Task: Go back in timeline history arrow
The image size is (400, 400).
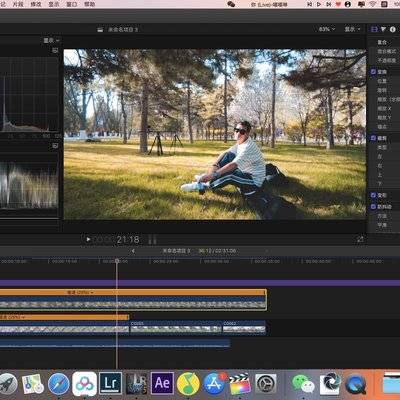Action: point(133,251)
